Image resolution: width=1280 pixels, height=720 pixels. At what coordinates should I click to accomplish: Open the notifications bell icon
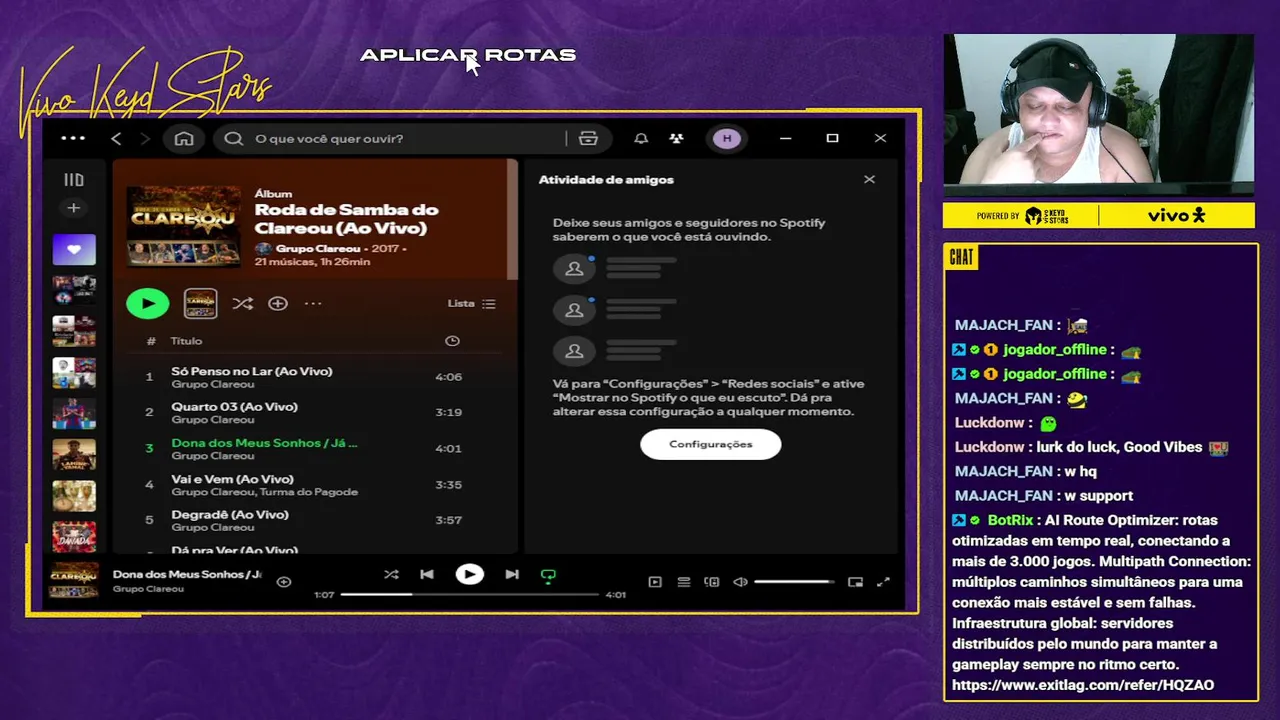641,138
